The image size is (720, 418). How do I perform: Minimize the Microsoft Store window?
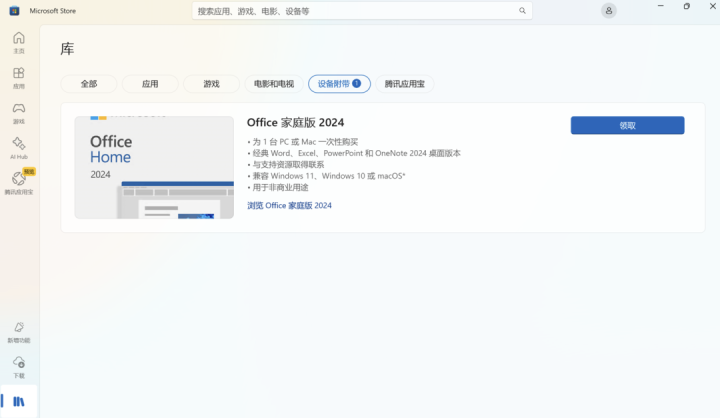pos(661,6)
